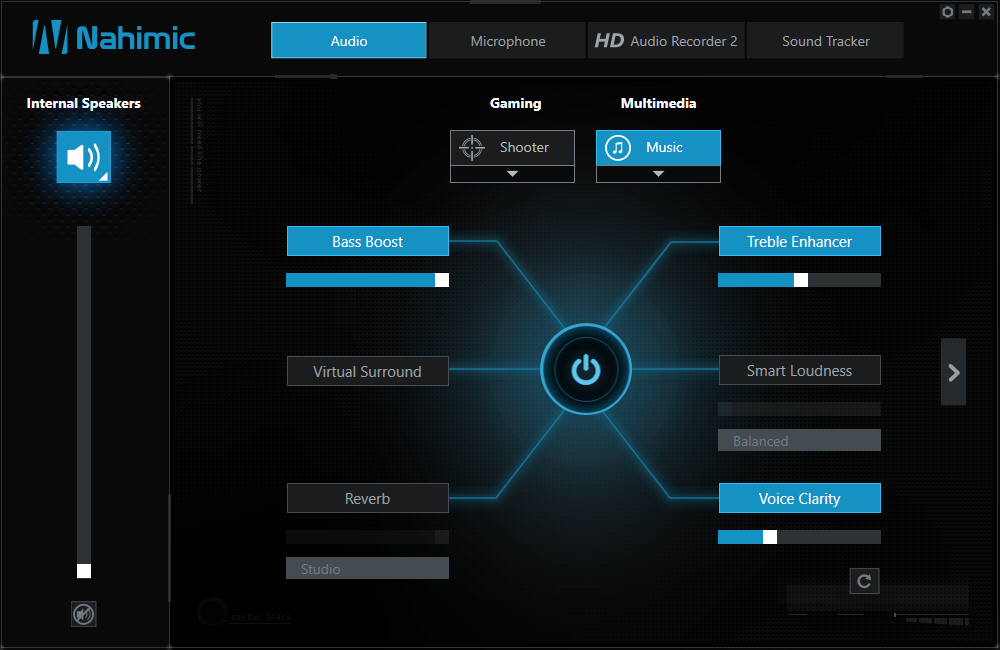Close the Nahimic window
1000x650 pixels.
point(986,12)
